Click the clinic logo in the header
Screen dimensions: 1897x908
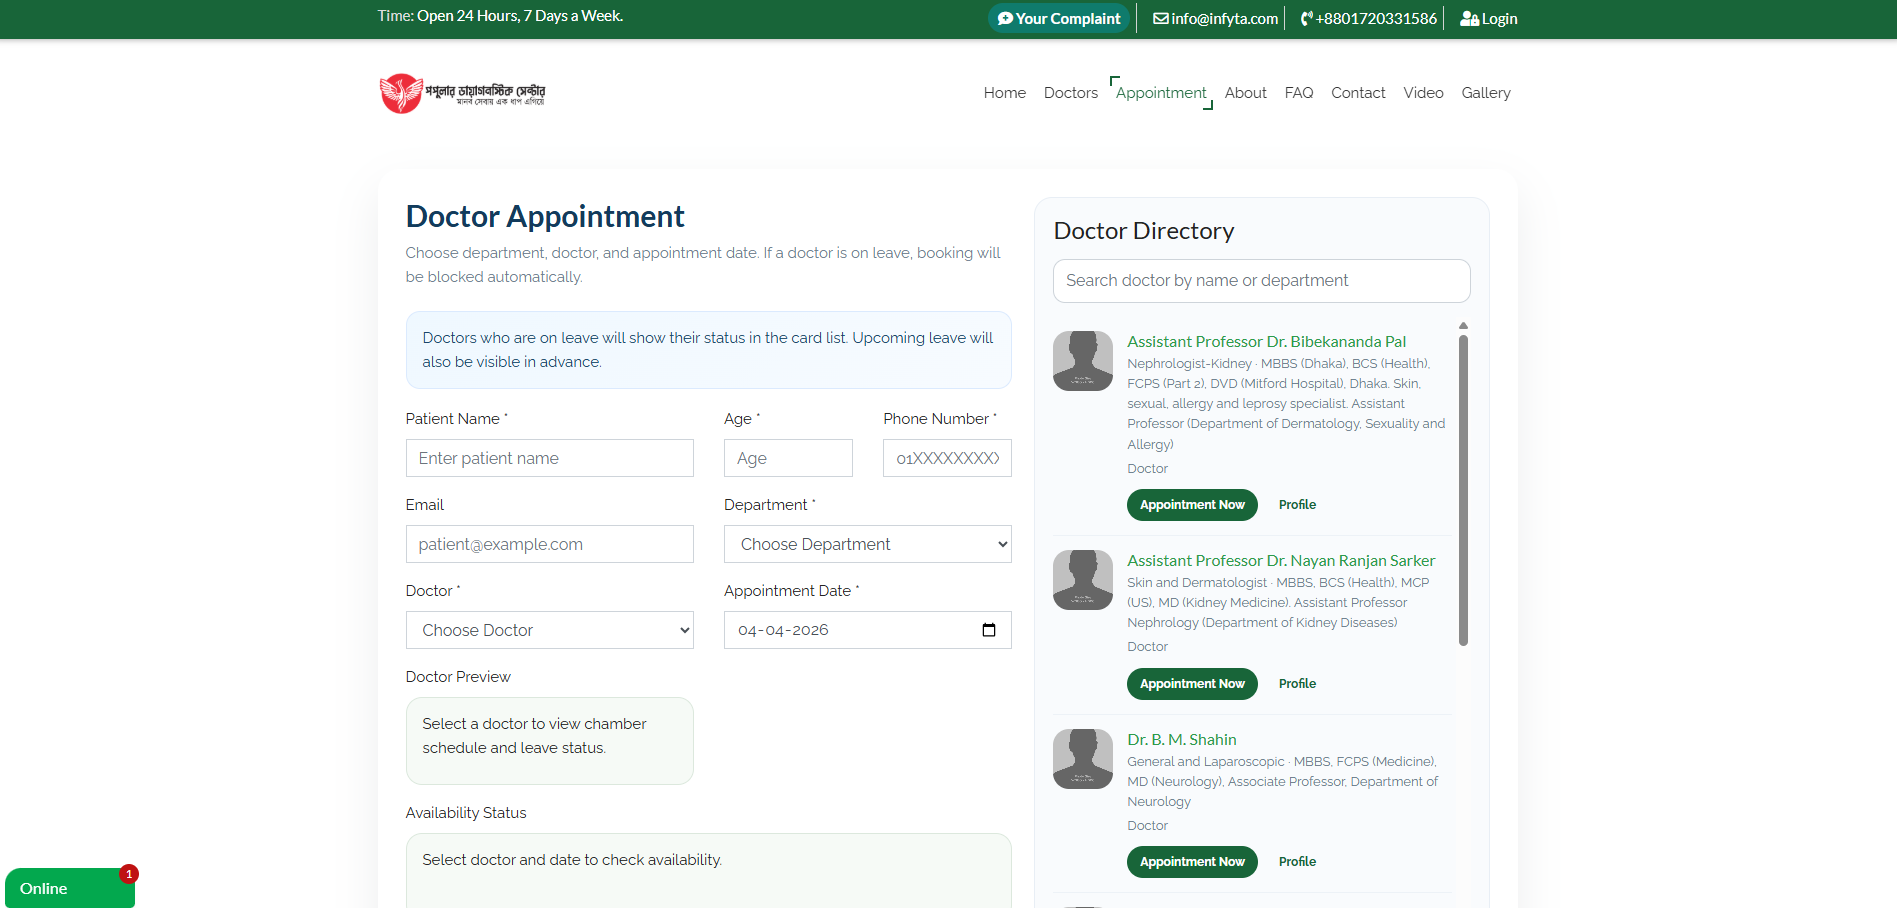[462, 93]
